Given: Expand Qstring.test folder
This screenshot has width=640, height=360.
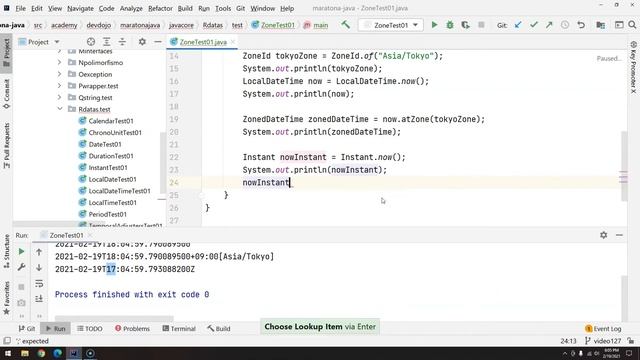Looking at the screenshot, I should (60, 98).
